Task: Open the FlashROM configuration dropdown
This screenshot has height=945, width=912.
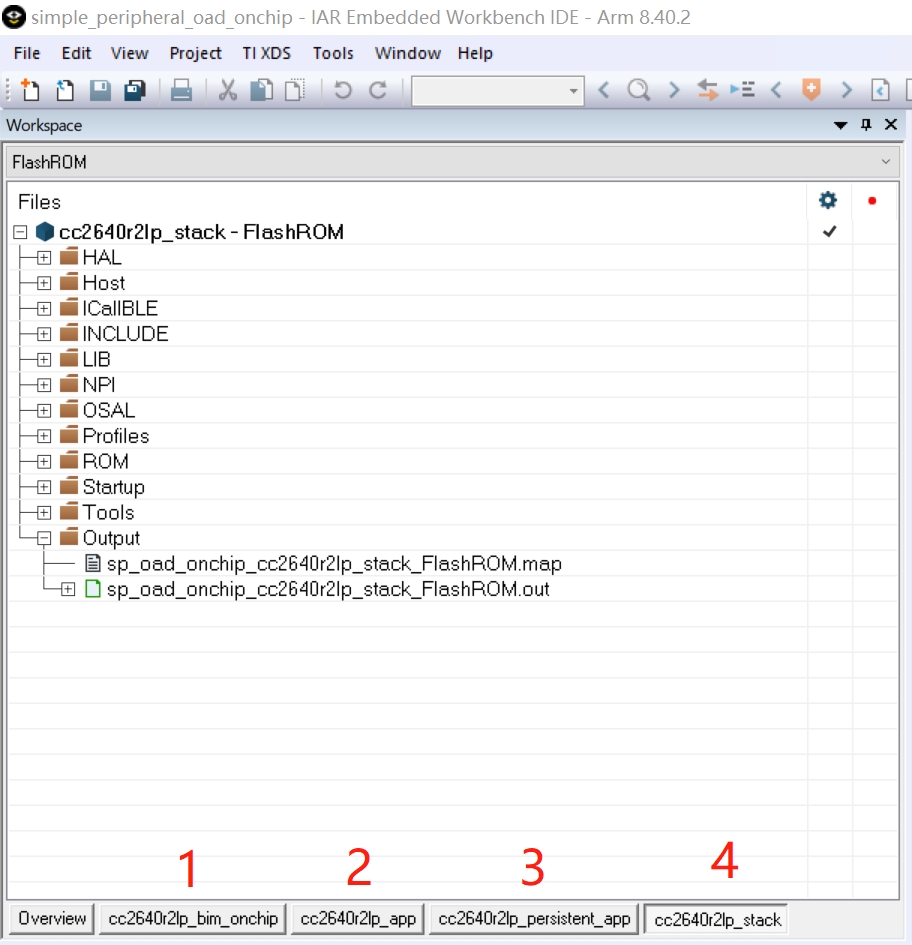Action: [453, 162]
